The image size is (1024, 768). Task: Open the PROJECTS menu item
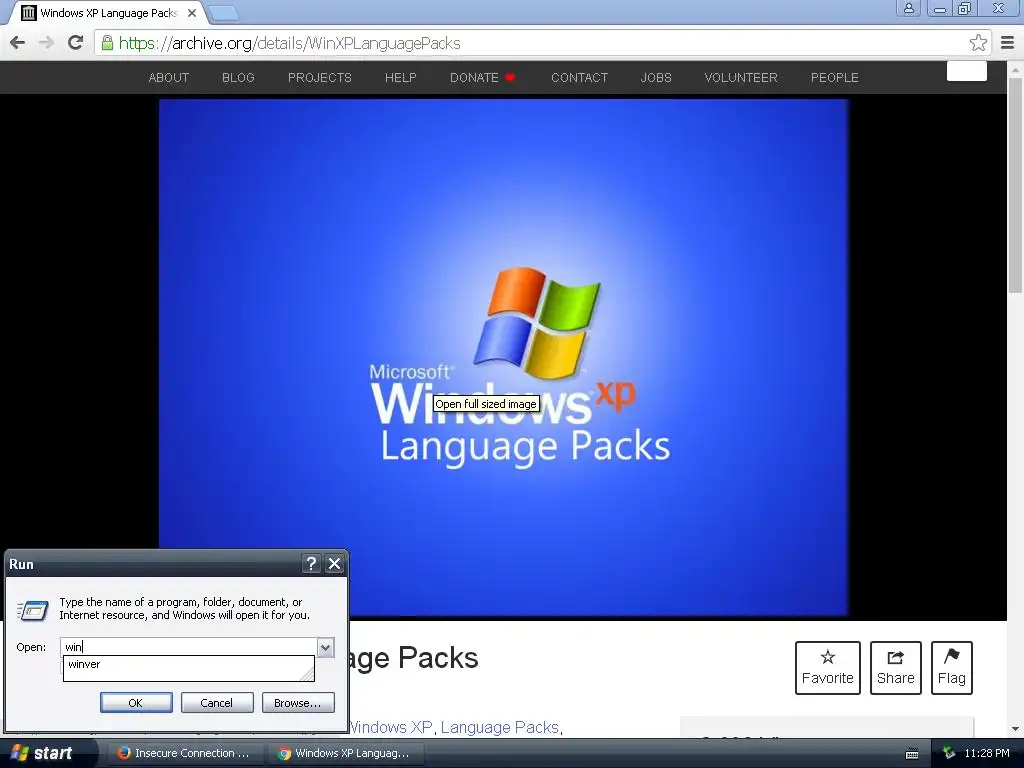click(319, 78)
